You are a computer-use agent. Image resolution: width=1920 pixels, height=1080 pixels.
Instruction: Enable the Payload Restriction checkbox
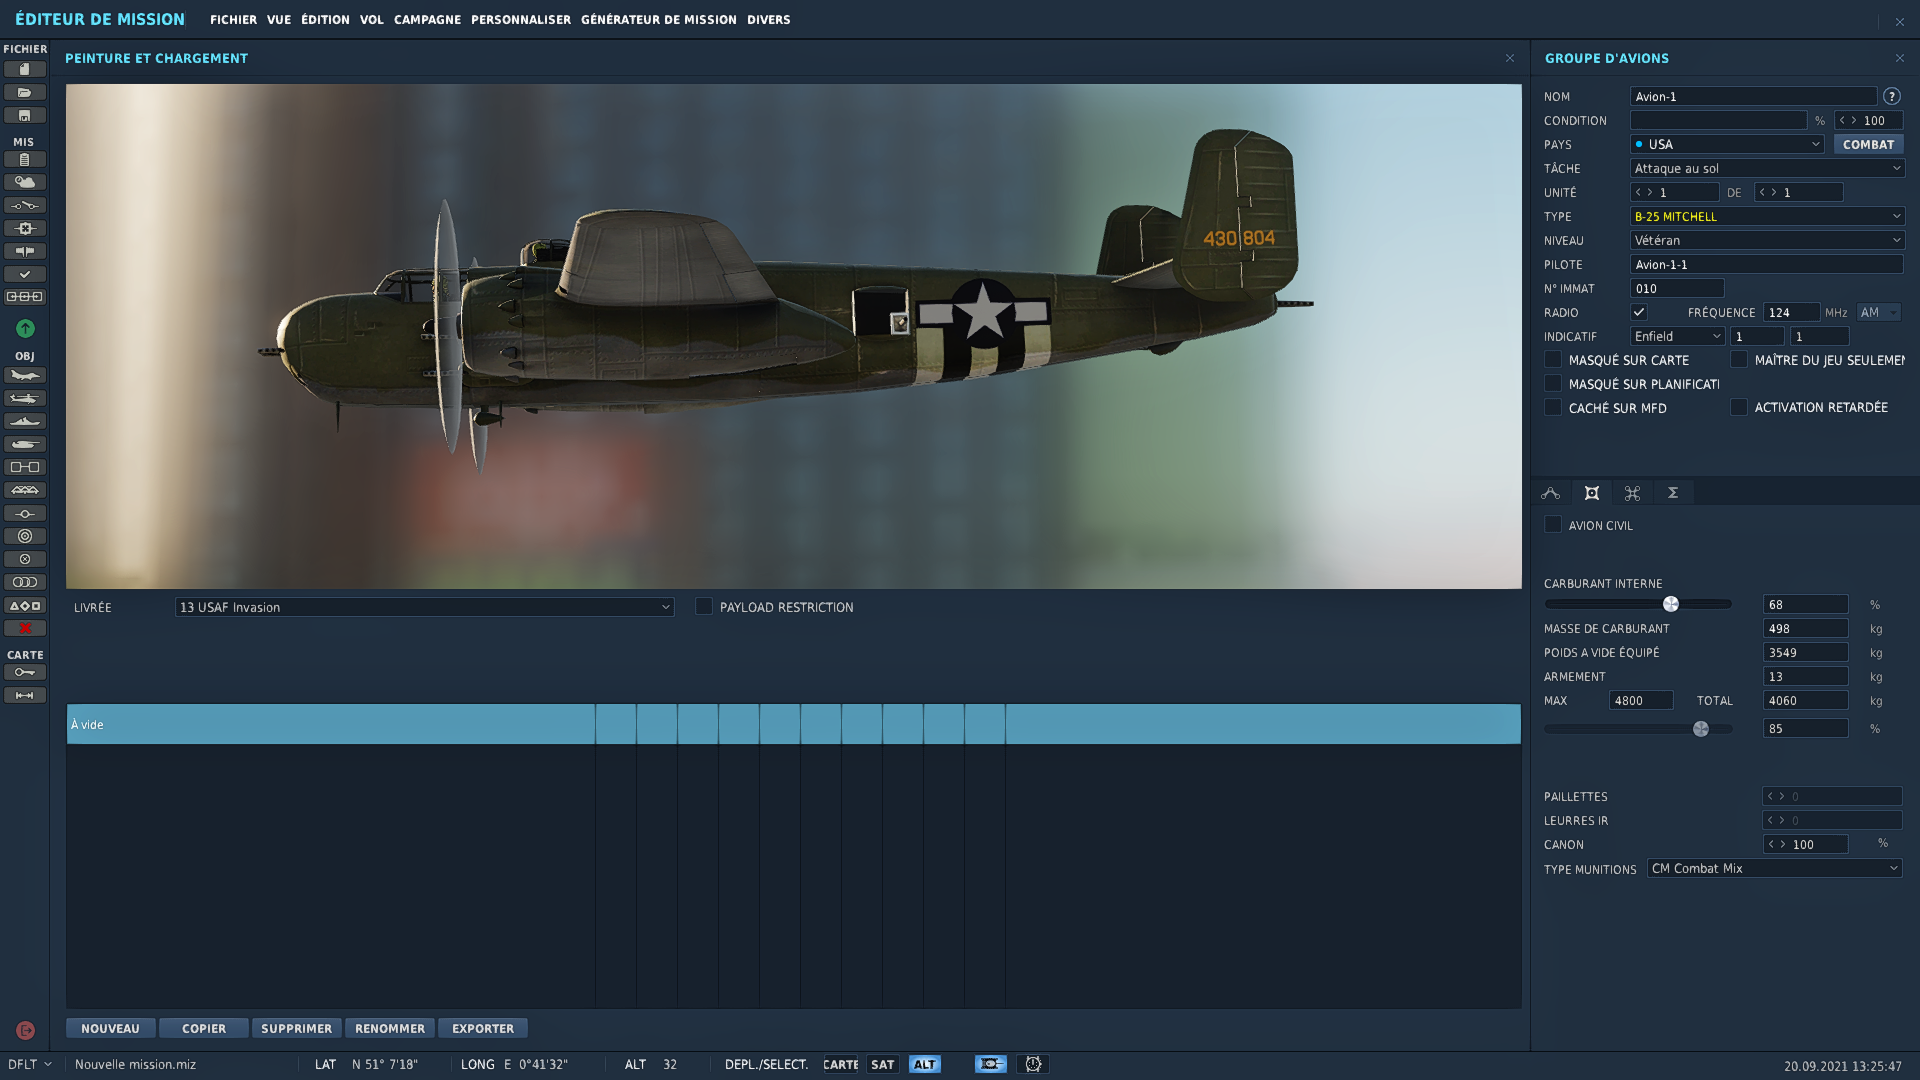(704, 607)
